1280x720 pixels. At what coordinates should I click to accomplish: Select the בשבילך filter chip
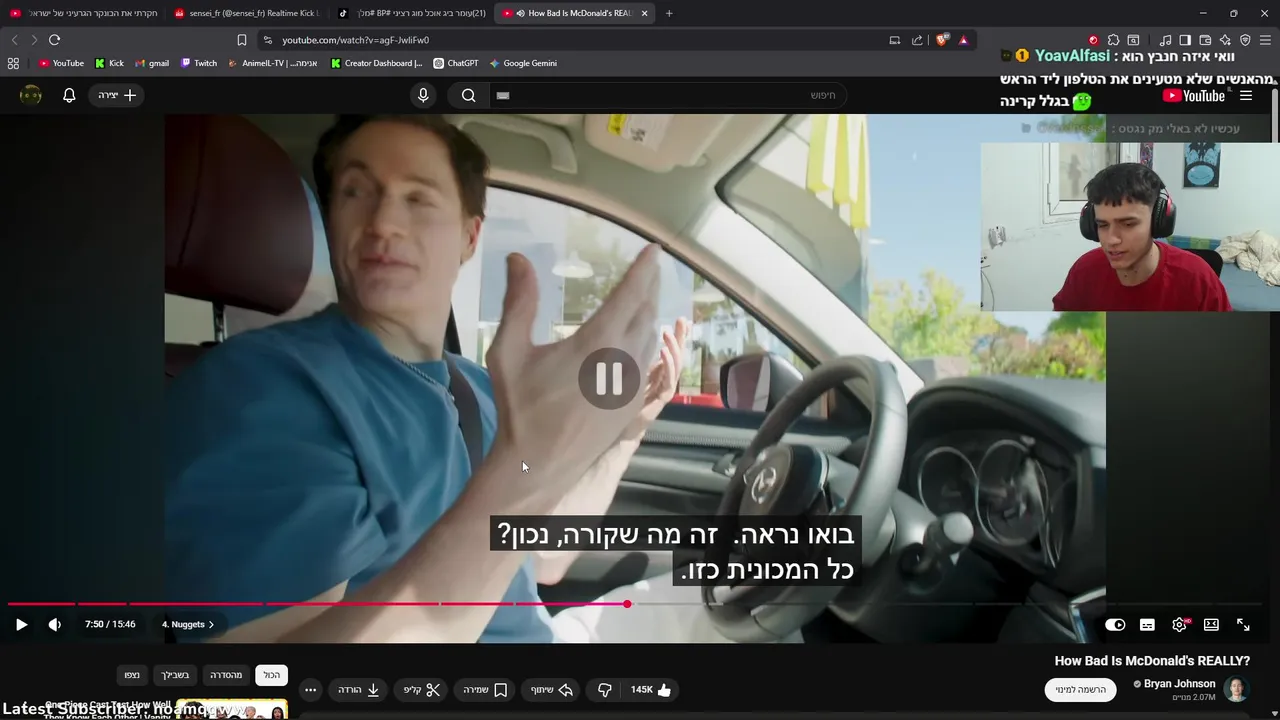(175, 675)
